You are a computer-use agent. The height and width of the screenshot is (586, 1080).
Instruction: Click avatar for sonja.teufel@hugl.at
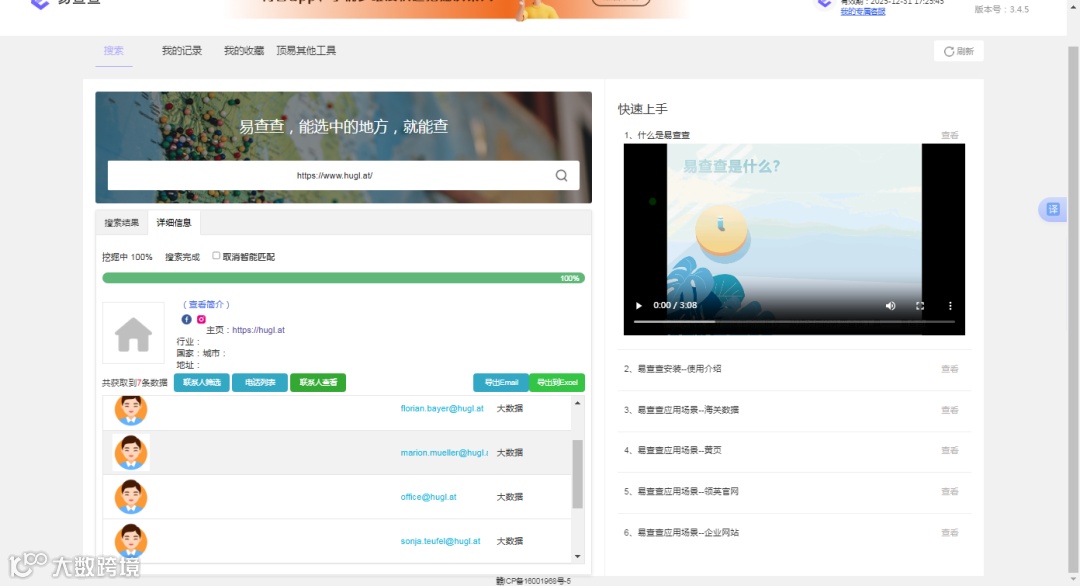tap(131, 541)
